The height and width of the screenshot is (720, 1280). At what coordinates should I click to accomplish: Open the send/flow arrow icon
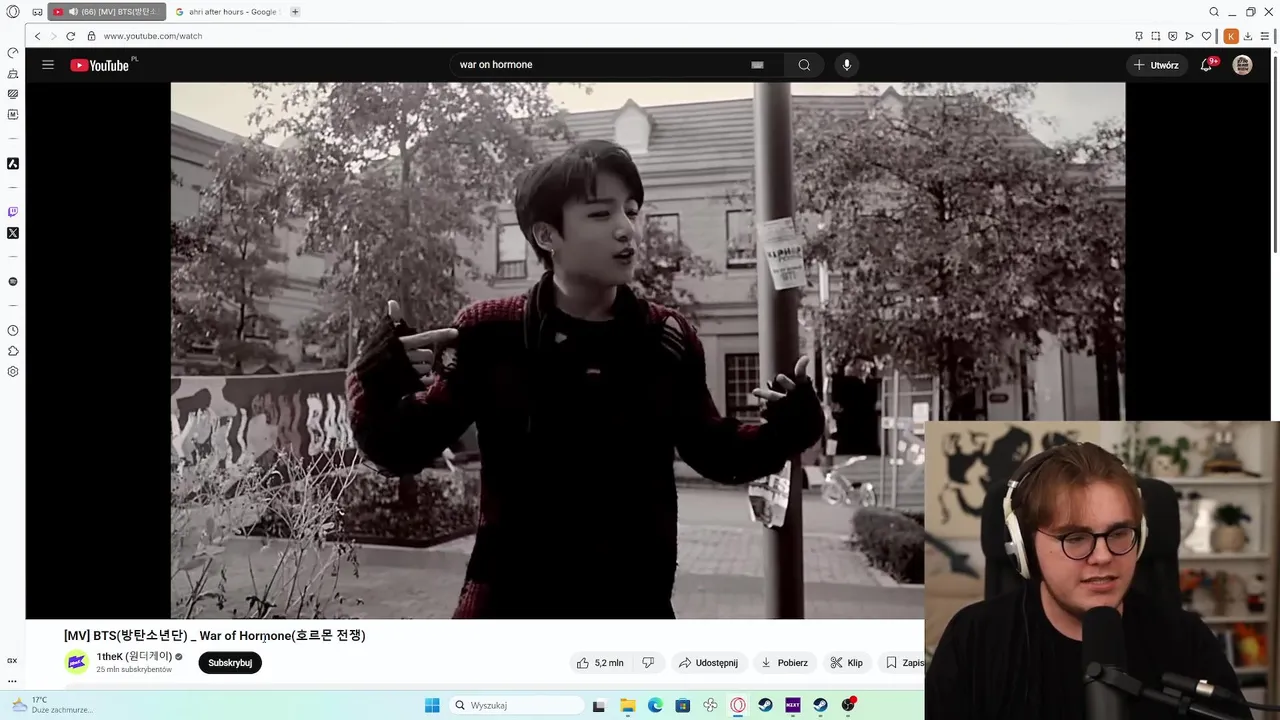[x=1190, y=36]
